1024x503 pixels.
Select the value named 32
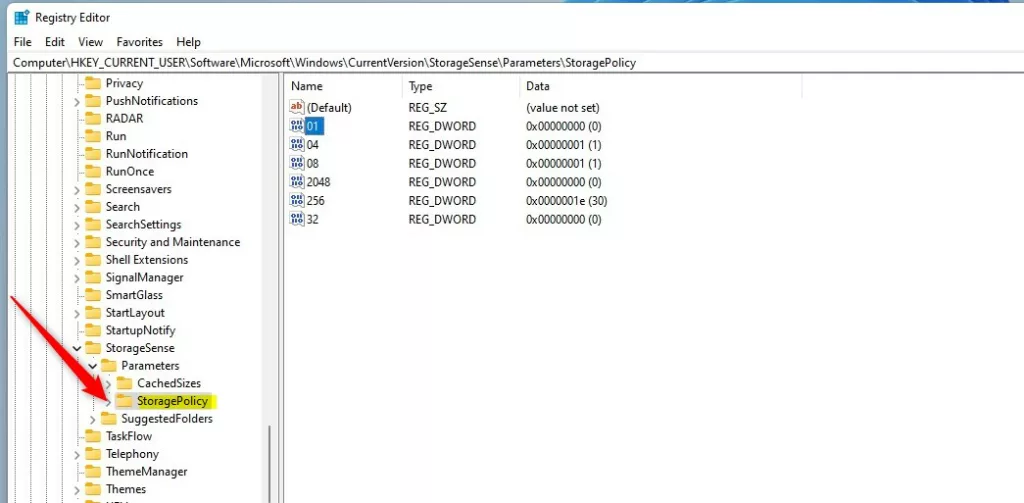pos(312,219)
